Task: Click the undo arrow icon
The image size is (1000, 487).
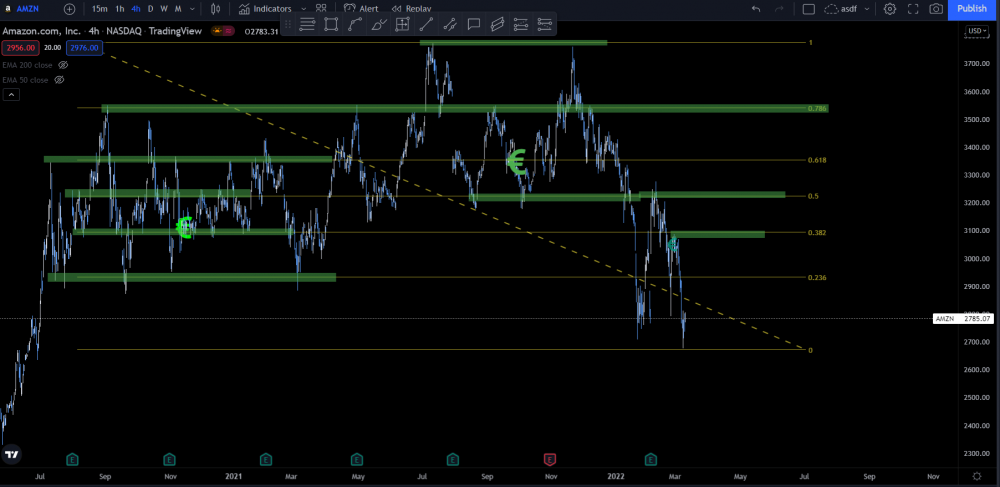Action: point(756,9)
